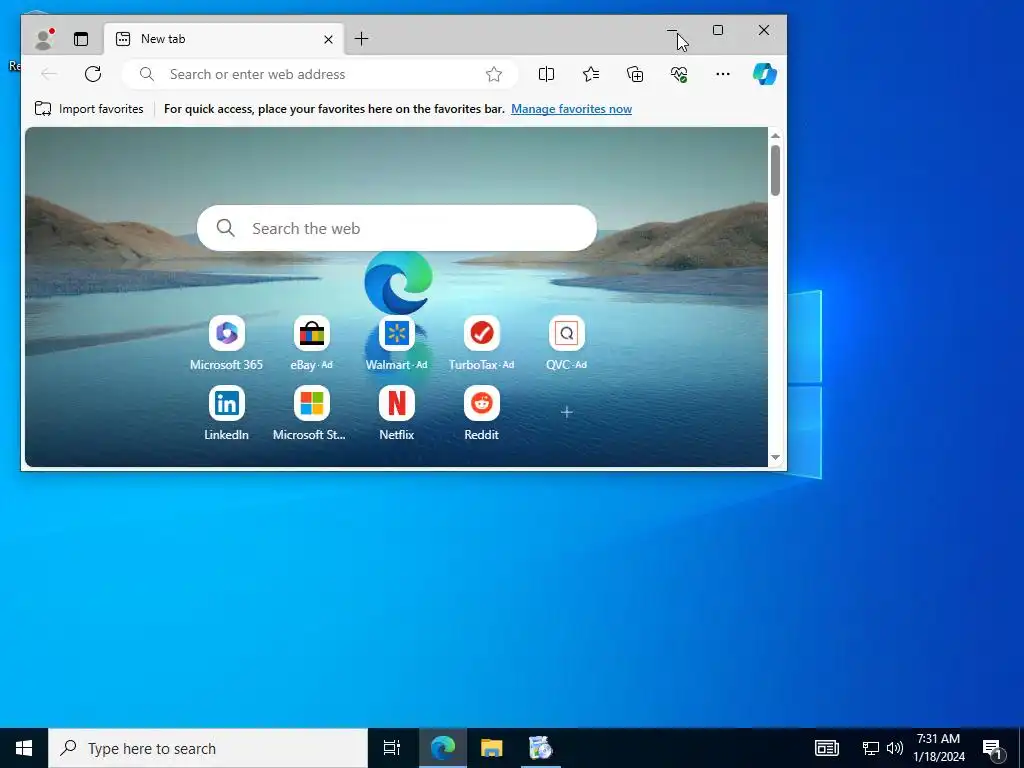The width and height of the screenshot is (1024, 768).
Task: Open Task View on the taskbar
Action: click(x=391, y=748)
